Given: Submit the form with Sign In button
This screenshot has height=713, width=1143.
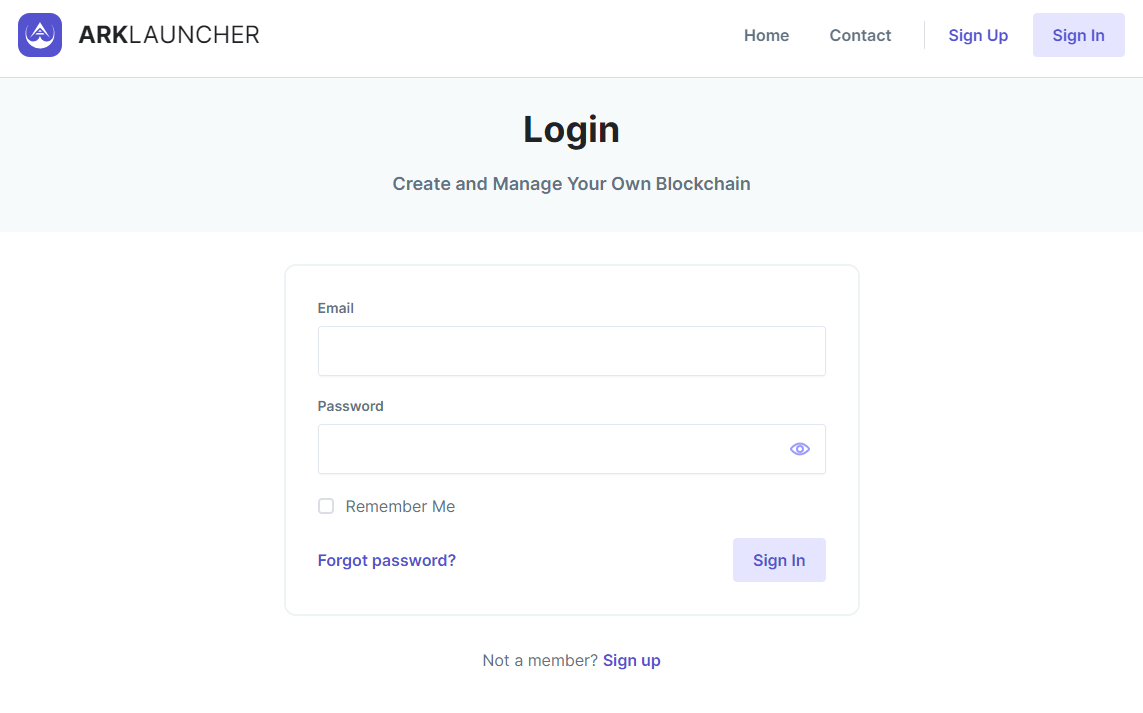Looking at the screenshot, I should (x=779, y=560).
